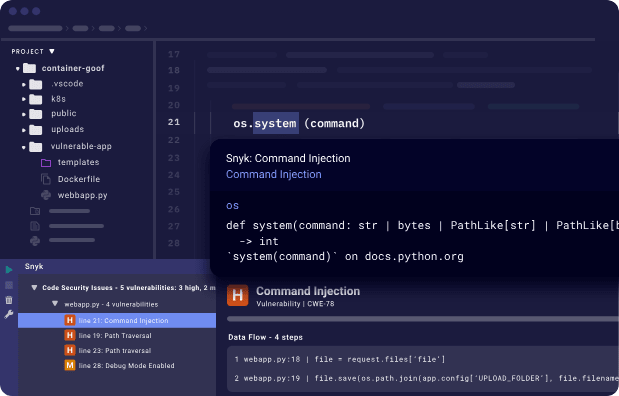Screen dimensions: 619x396
Task: Select line 21: Command Injection issue
Action: coord(117,320)
